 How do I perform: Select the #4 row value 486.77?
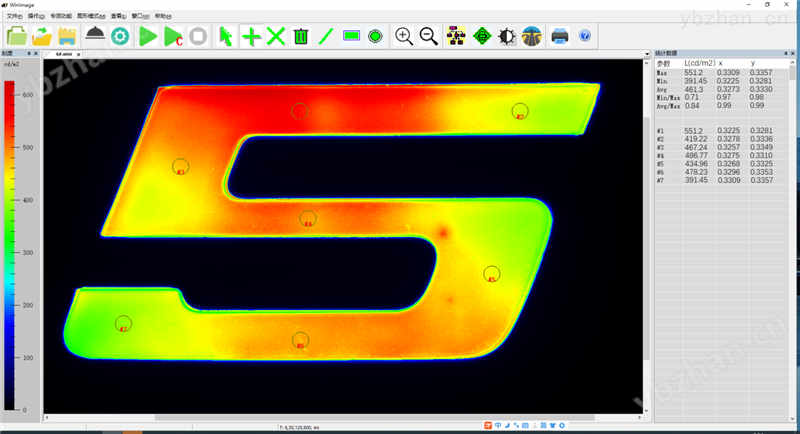[695, 156]
